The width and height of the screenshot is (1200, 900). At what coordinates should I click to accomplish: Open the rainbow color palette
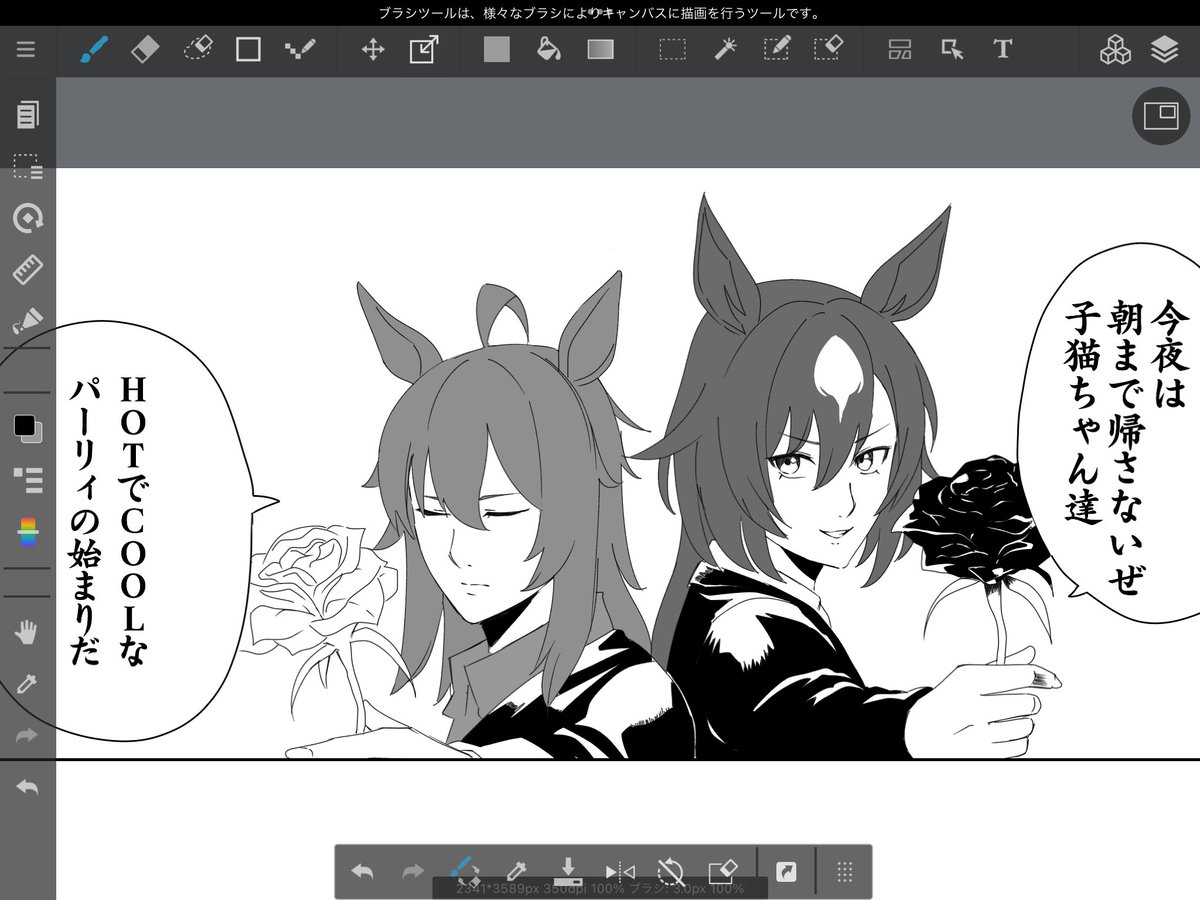coord(28,531)
